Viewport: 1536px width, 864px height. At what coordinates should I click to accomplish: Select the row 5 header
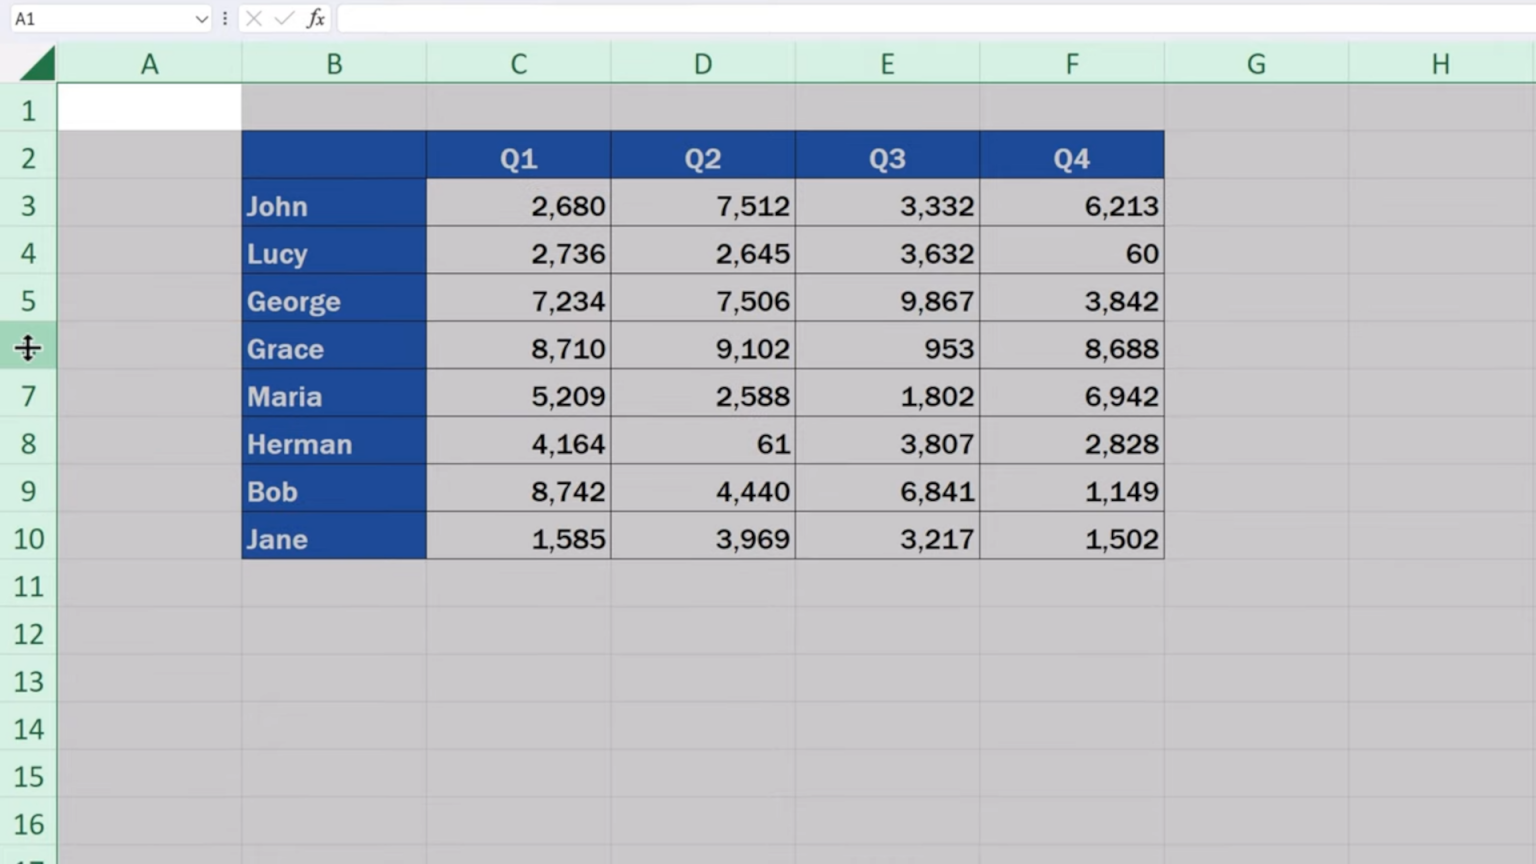coord(28,301)
